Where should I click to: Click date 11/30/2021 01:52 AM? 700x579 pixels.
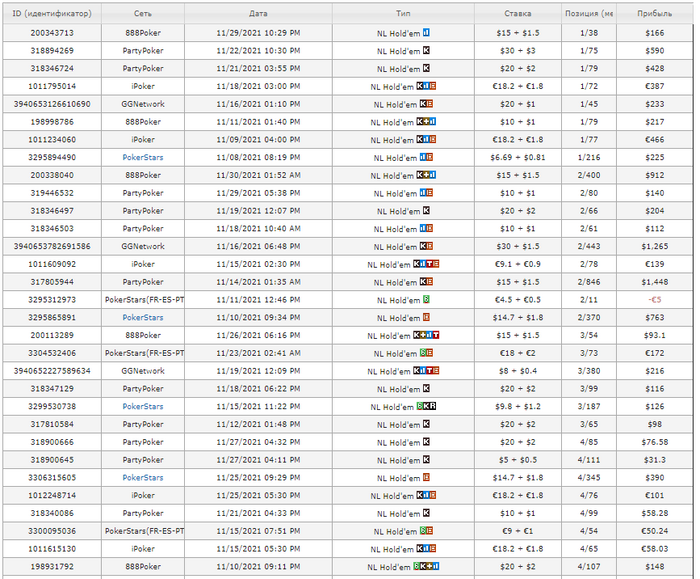tap(258, 175)
